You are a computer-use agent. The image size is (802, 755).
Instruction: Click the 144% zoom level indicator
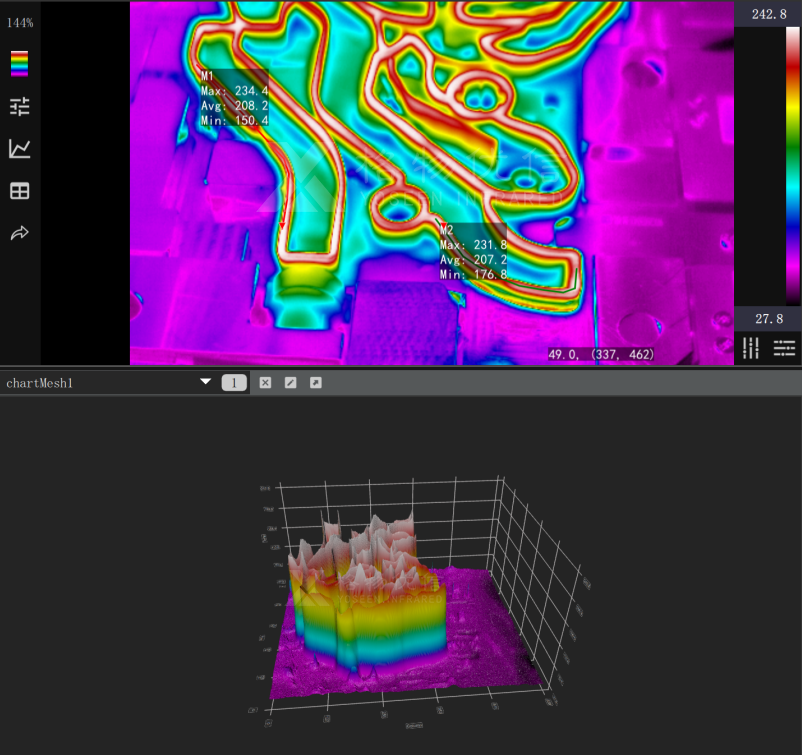(x=20, y=23)
